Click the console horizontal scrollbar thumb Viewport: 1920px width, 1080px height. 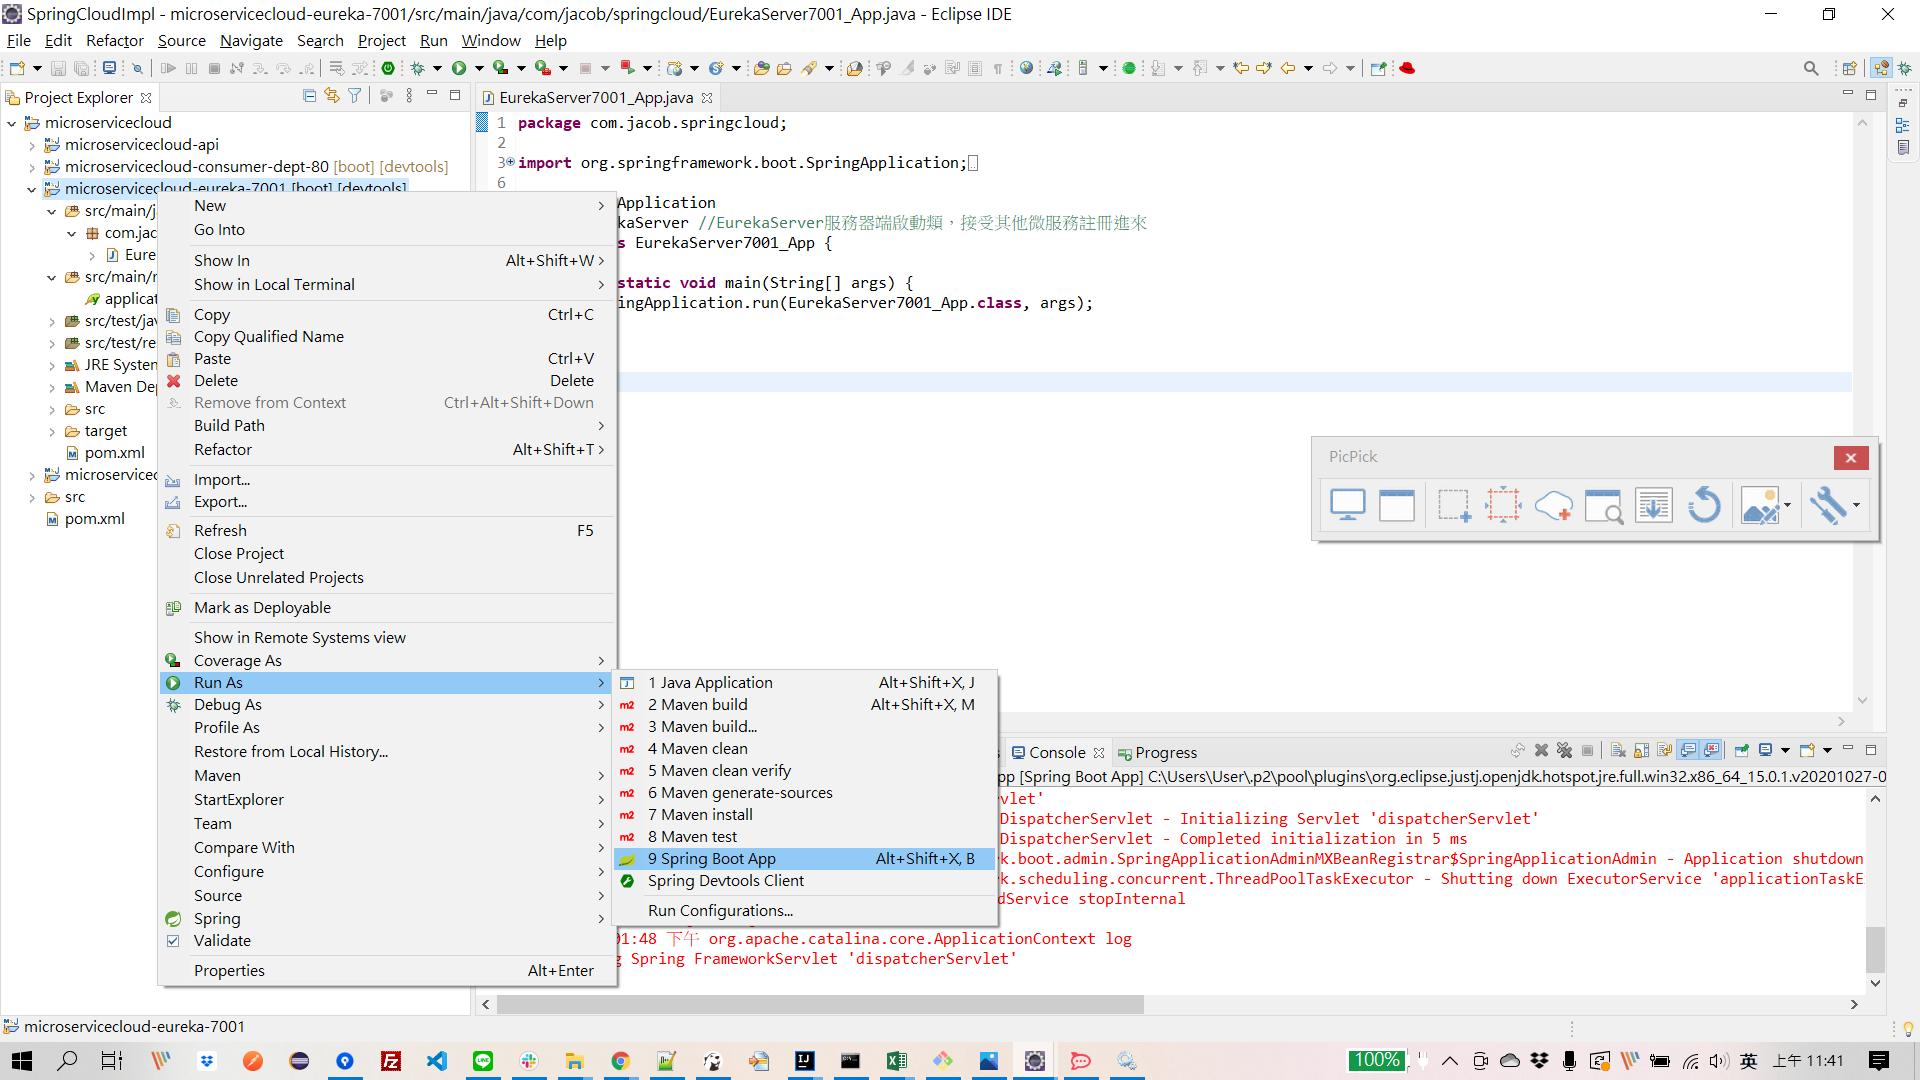pyautogui.click(x=820, y=1004)
